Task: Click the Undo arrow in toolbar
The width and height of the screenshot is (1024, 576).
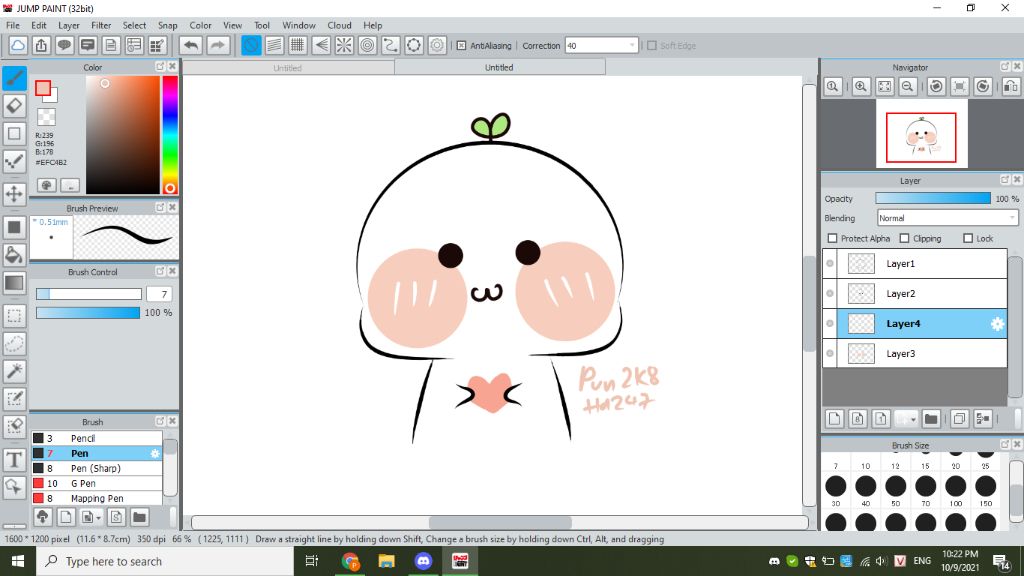Action: point(191,45)
